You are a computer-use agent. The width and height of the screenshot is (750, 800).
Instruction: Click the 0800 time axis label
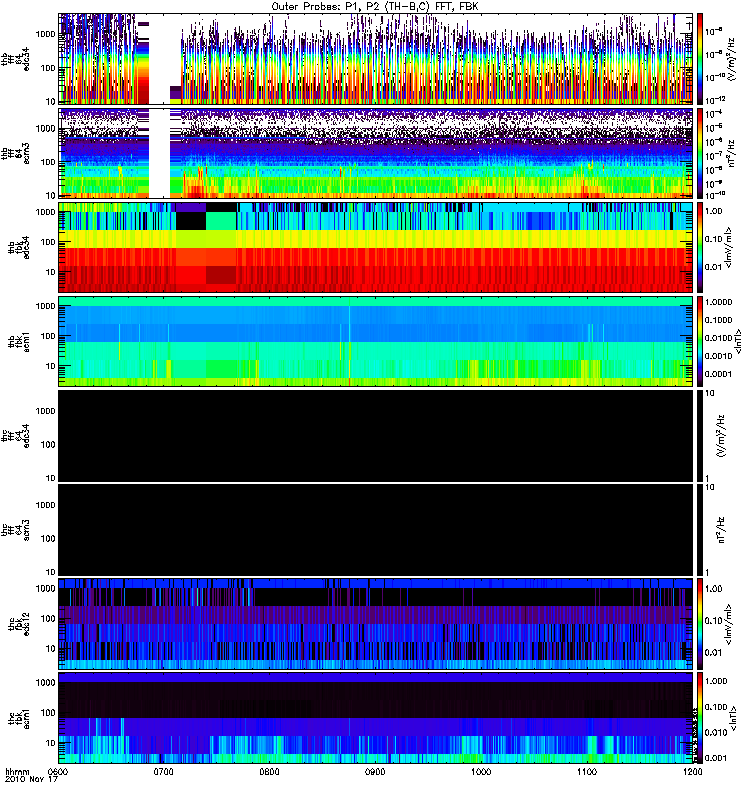click(x=269, y=771)
